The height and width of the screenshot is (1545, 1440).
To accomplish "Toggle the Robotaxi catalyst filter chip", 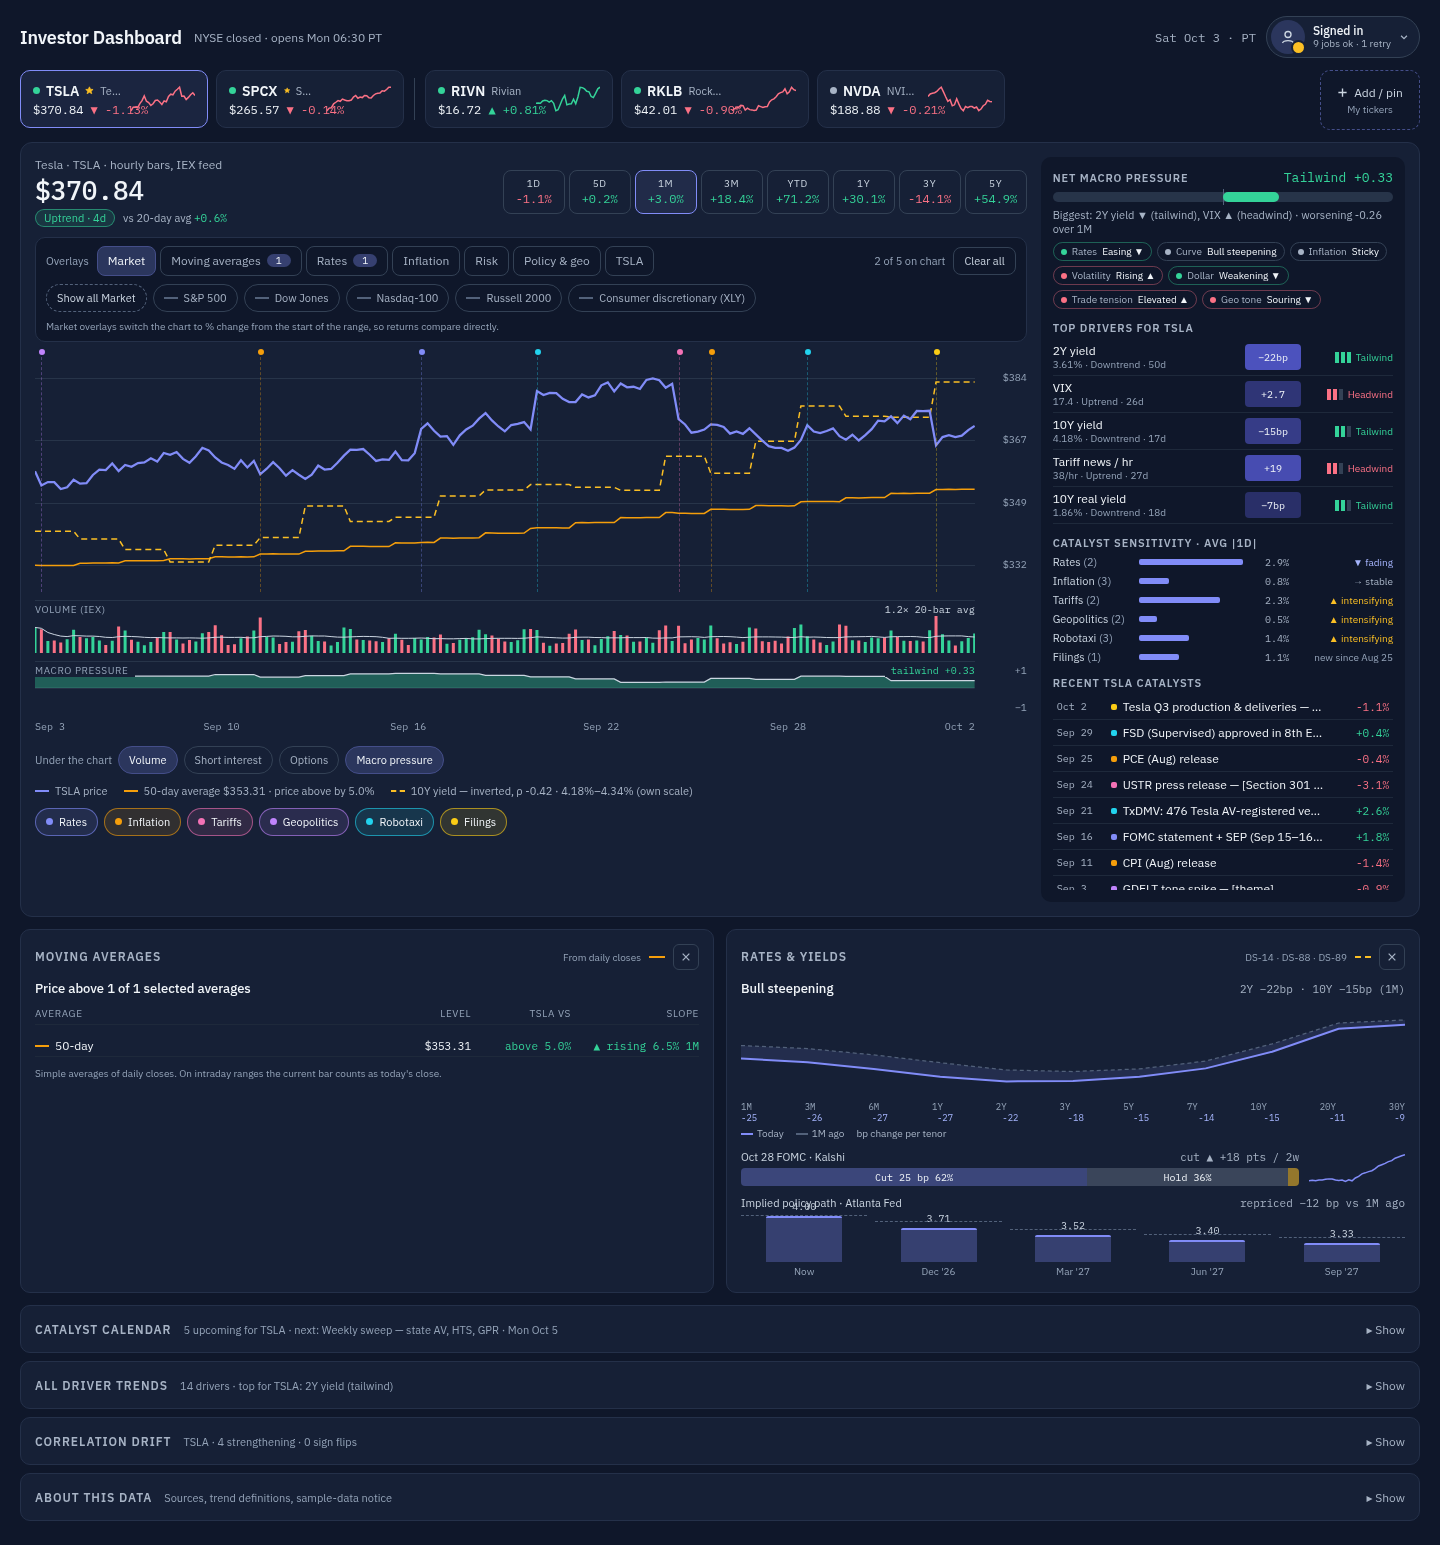I will coord(394,822).
